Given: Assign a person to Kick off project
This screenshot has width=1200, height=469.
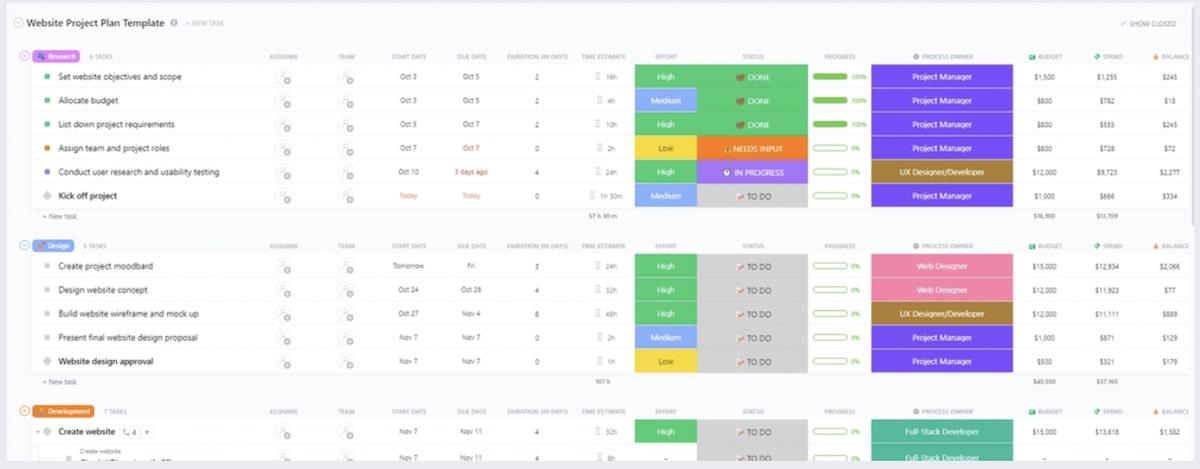Looking at the screenshot, I should (283, 196).
